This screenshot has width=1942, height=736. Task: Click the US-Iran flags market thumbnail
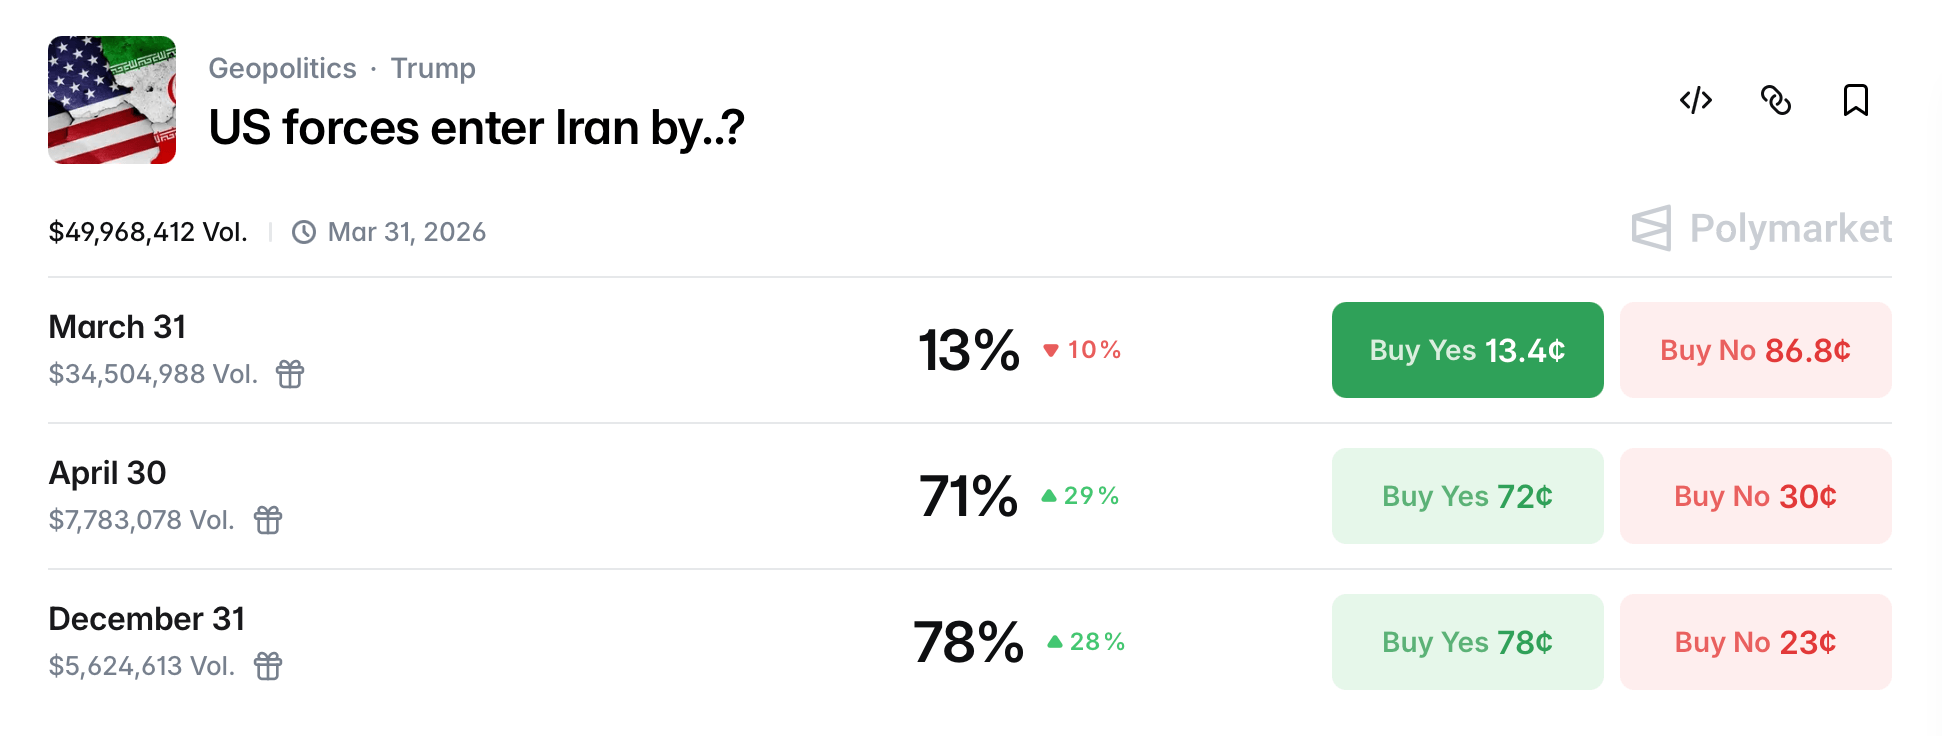coord(112,99)
